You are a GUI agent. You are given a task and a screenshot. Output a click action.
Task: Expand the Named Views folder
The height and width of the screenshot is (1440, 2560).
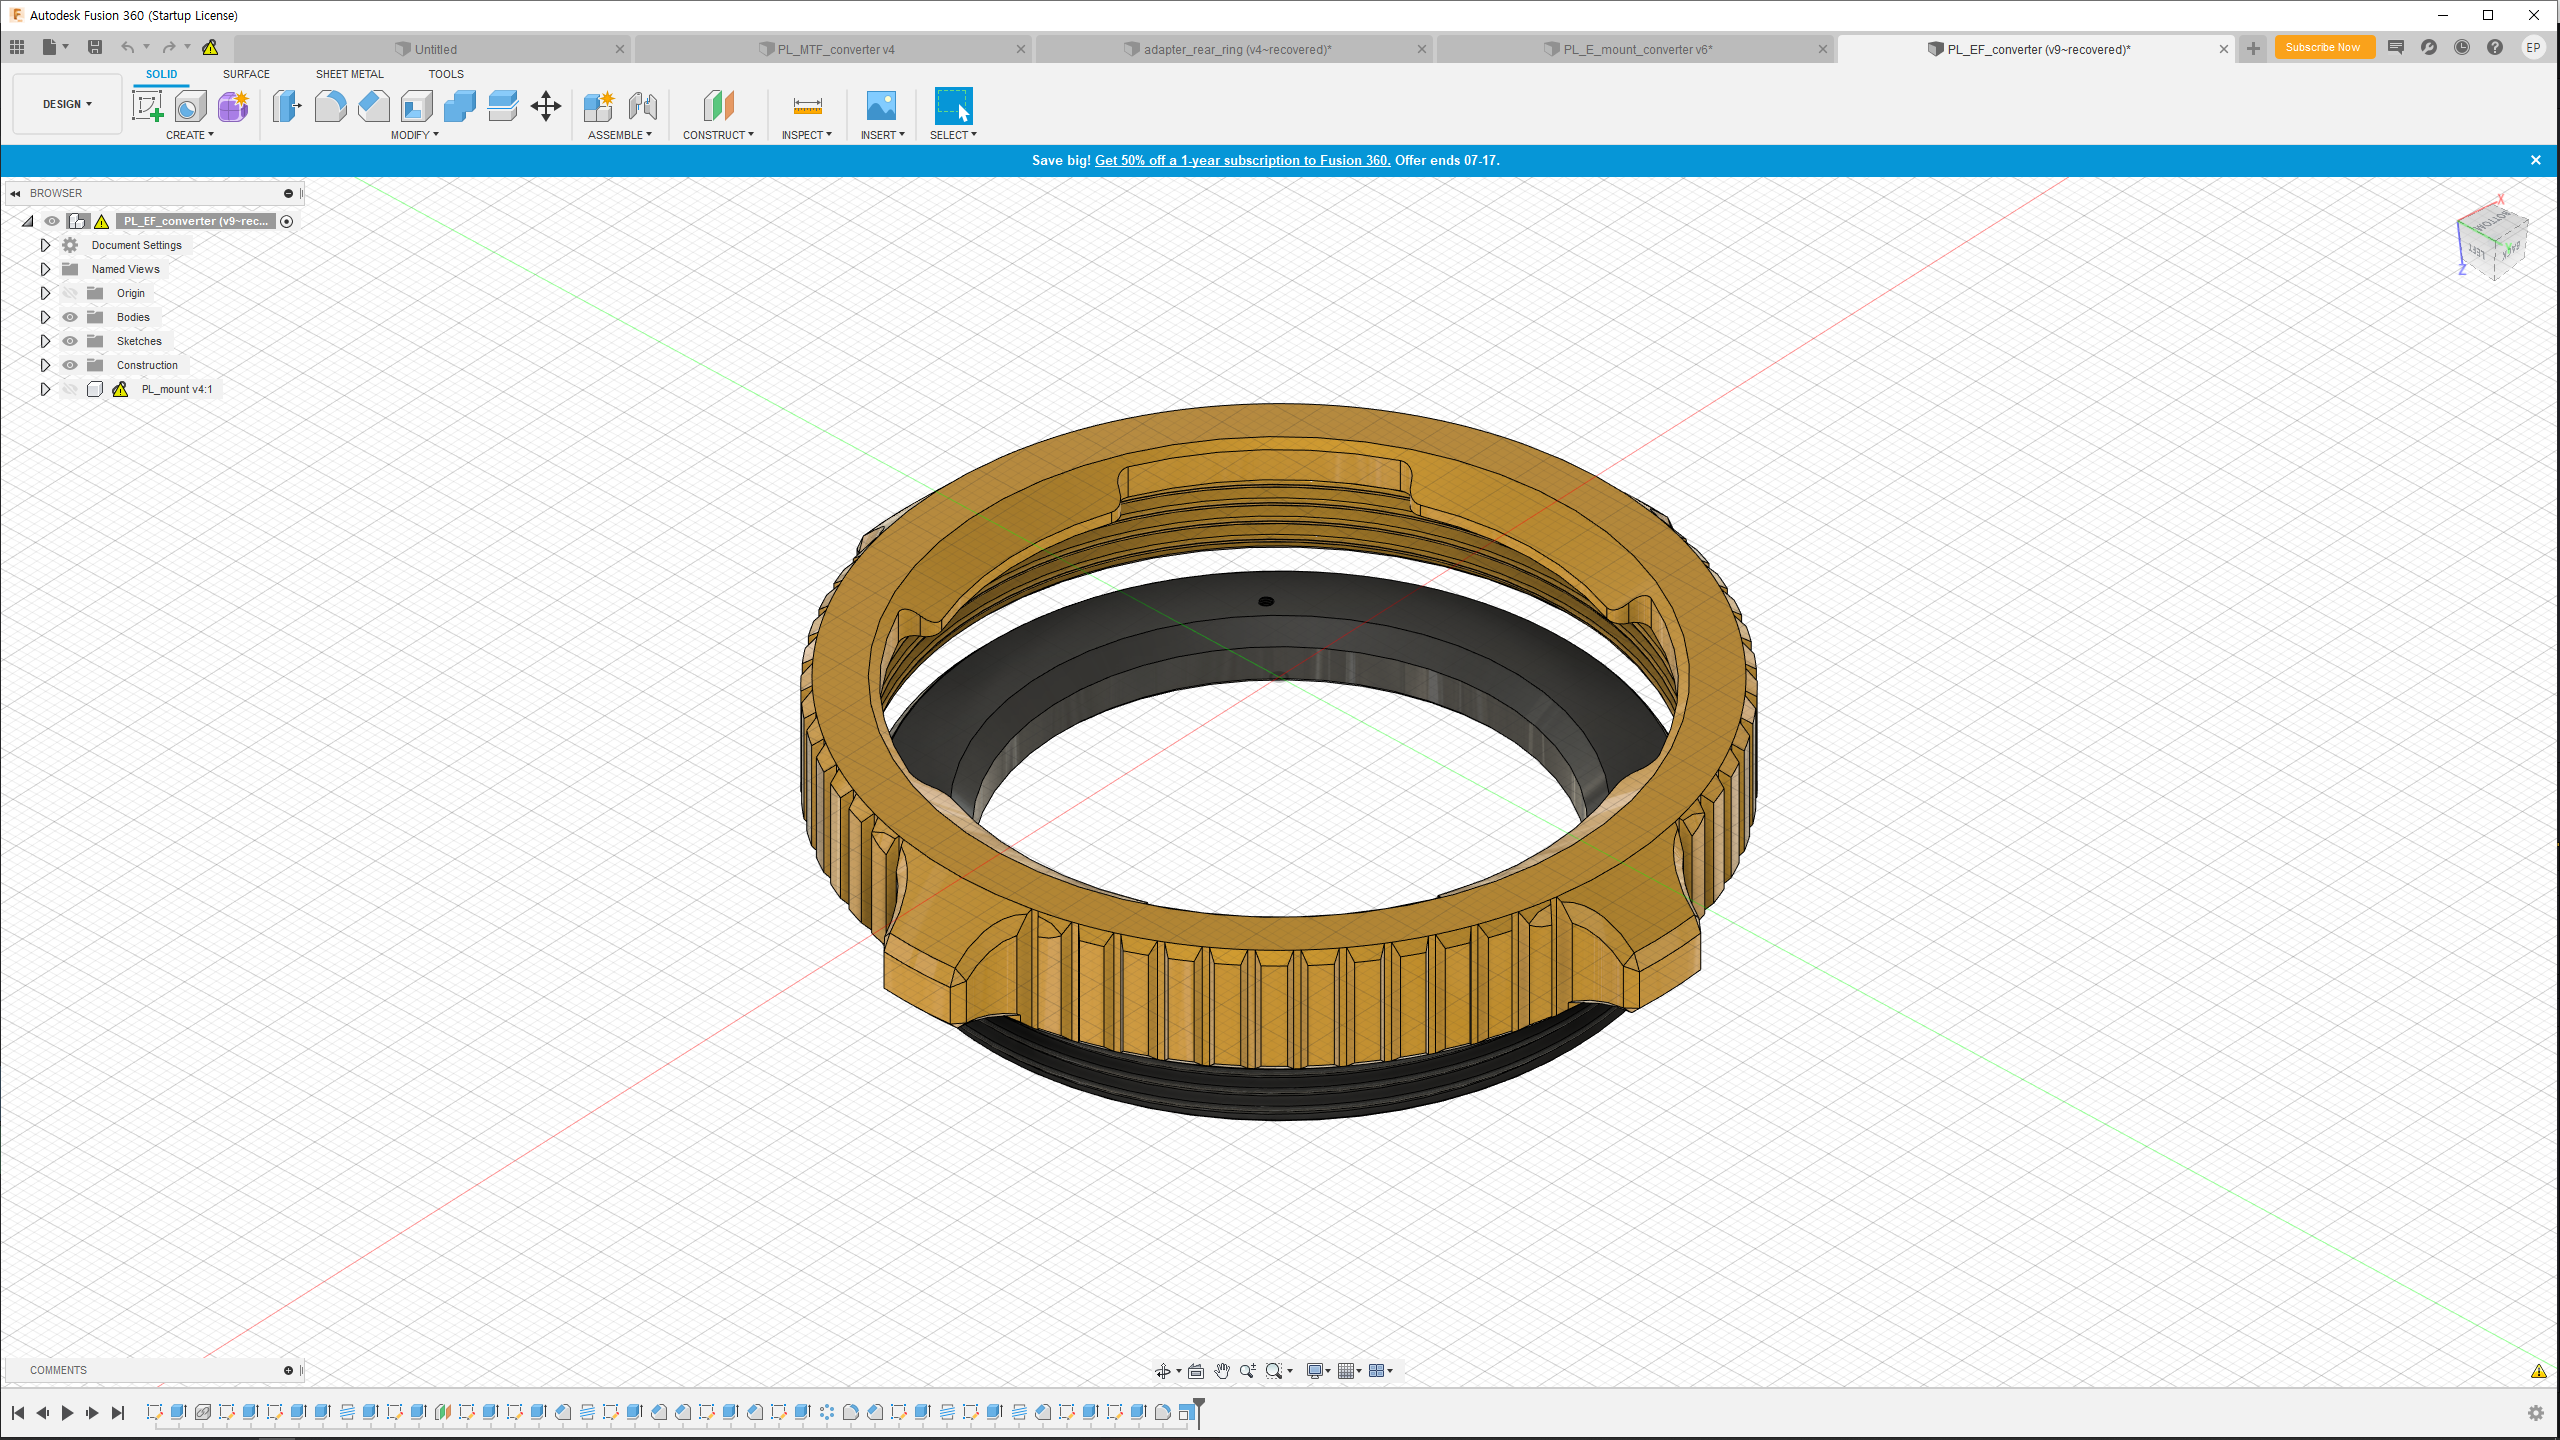(x=45, y=269)
